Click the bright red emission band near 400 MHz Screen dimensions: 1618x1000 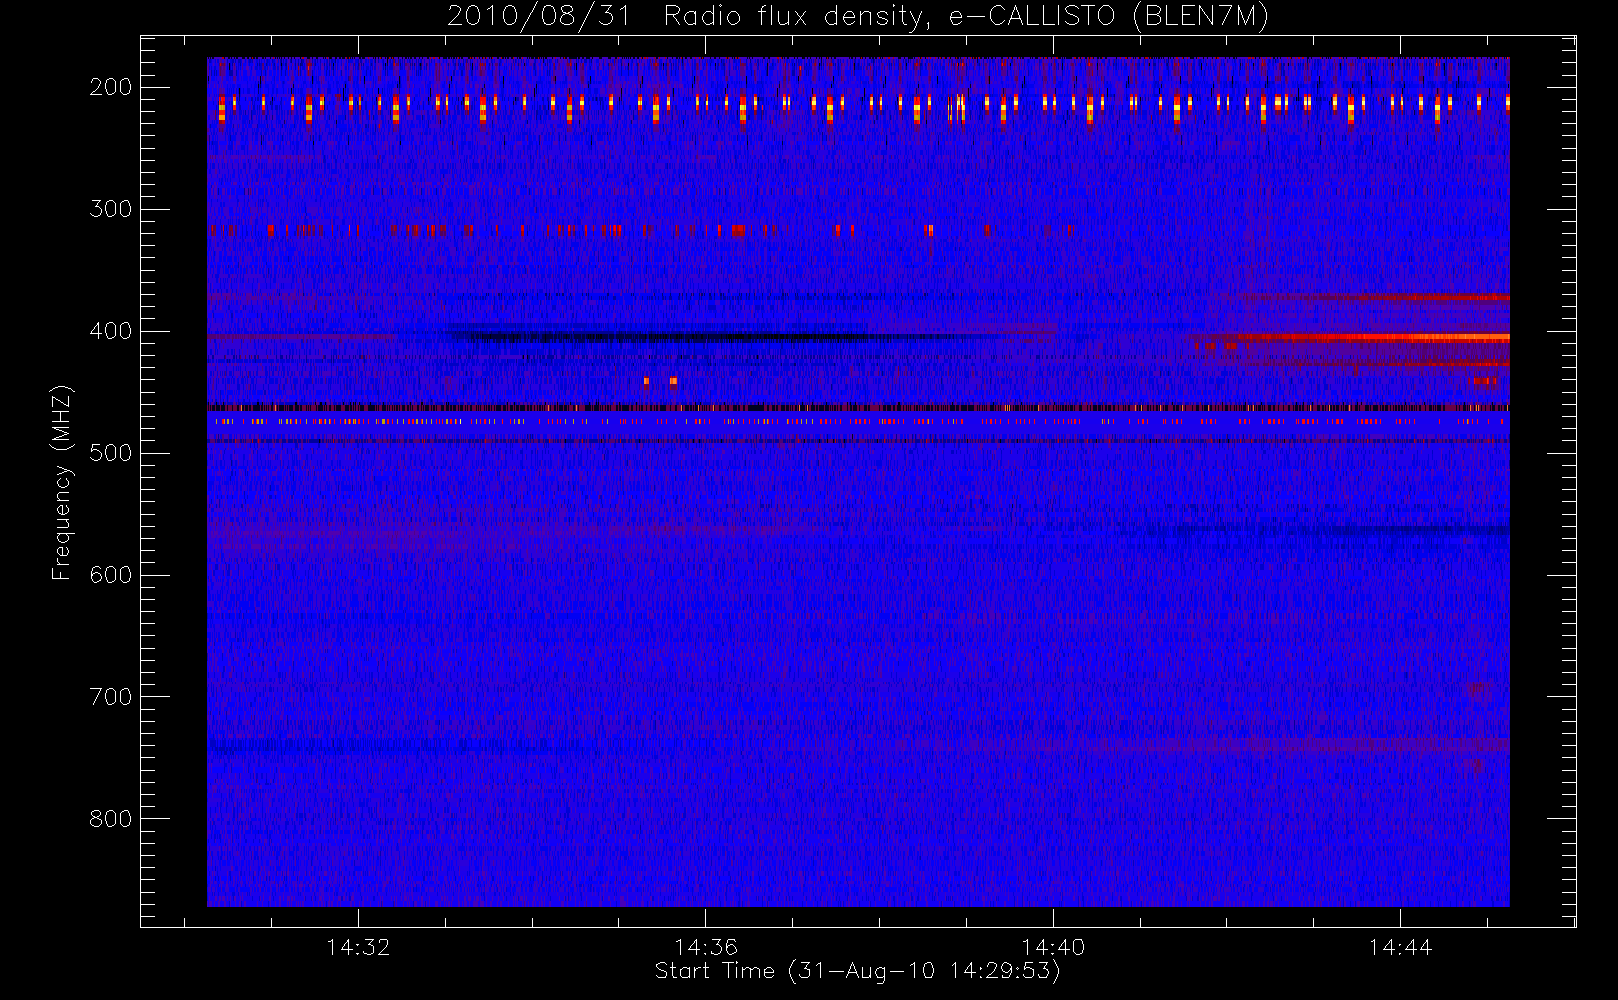(1360, 338)
